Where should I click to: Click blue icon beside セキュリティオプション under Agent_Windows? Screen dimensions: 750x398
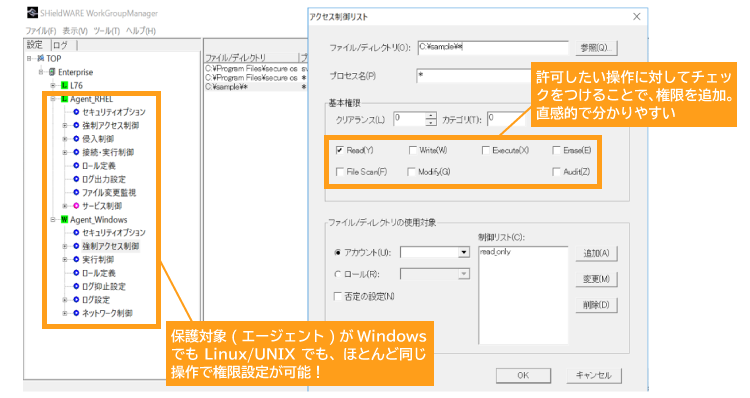pos(76,232)
